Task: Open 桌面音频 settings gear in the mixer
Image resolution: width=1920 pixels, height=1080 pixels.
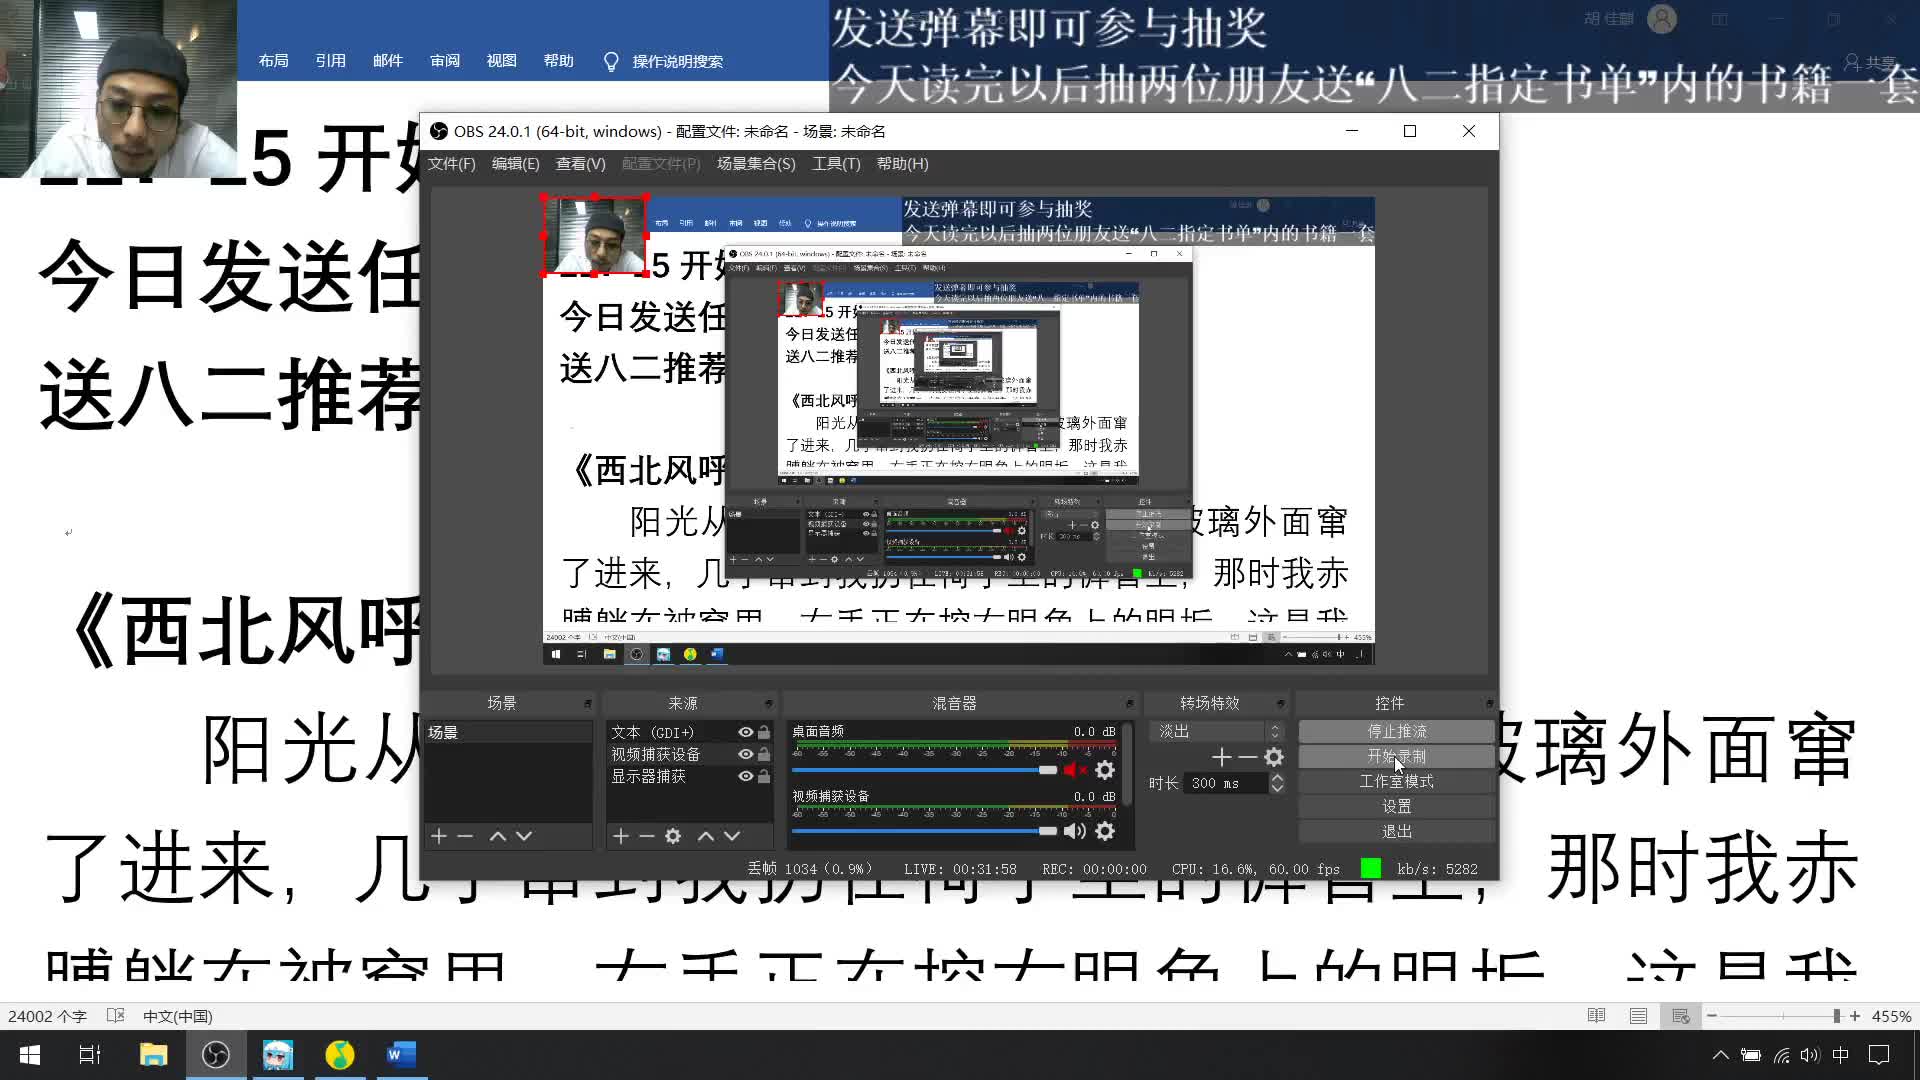Action: pos(1105,770)
